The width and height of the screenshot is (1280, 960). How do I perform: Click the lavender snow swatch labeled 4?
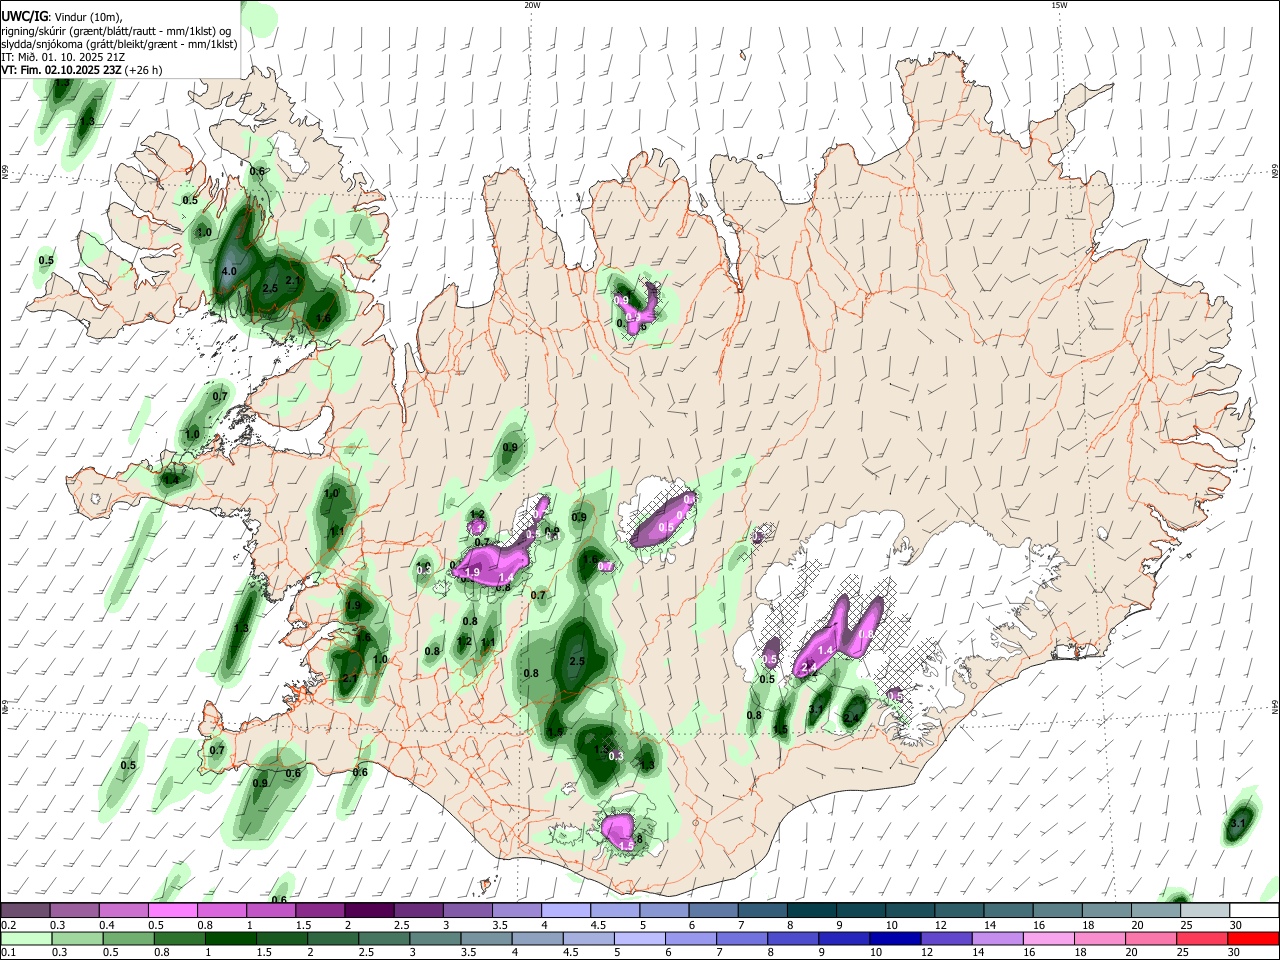[565, 910]
